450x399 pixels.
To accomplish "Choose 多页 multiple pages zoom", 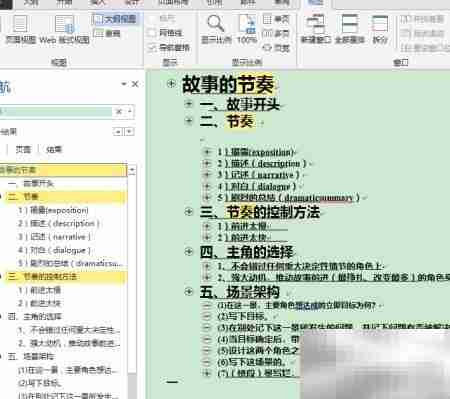I will coord(276,33).
